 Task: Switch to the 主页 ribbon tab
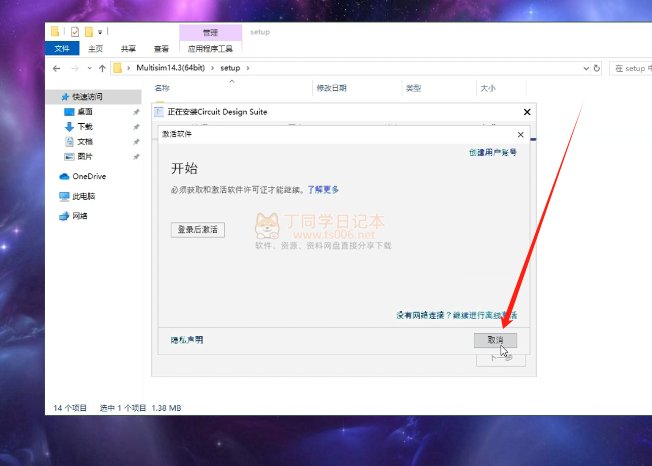click(x=95, y=48)
